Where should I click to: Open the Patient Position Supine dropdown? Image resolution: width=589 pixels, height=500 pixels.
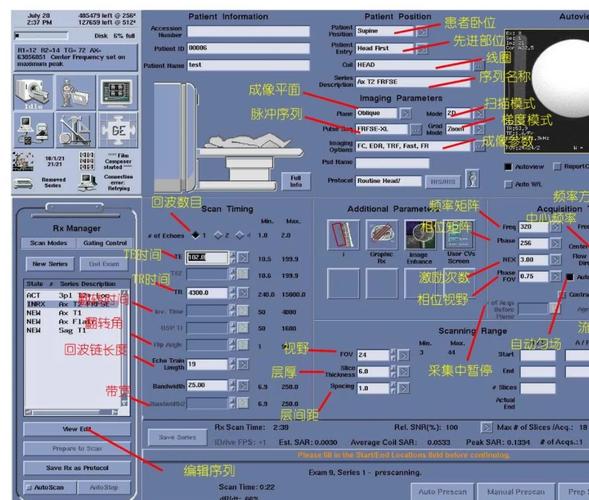(x=422, y=31)
